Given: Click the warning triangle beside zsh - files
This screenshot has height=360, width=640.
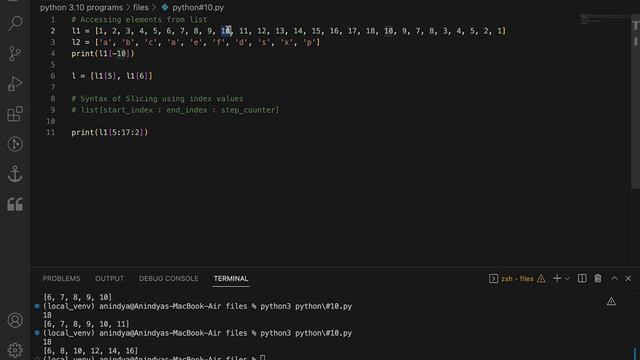Looking at the screenshot, I should pyautogui.click(x=541, y=278).
